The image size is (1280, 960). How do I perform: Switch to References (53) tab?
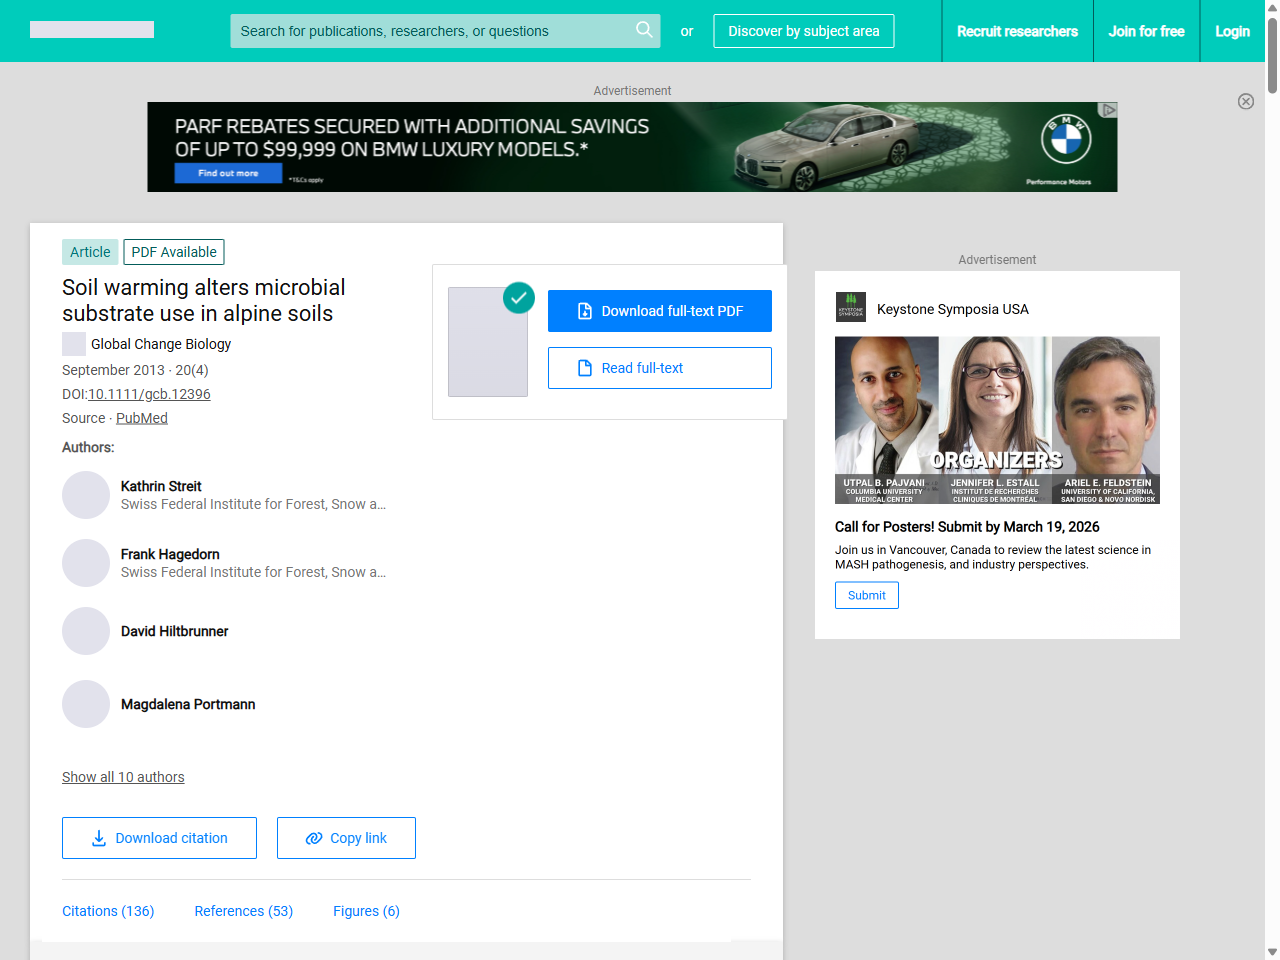click(243, 911)
